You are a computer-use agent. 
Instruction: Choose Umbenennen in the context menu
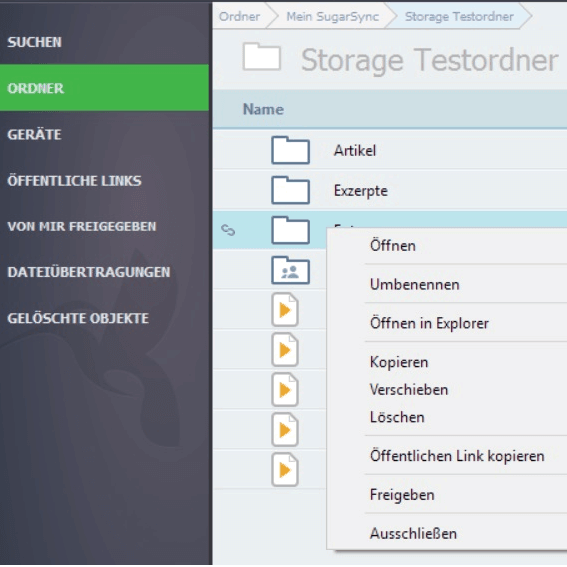pyautogui.click(x=414, y=285)
